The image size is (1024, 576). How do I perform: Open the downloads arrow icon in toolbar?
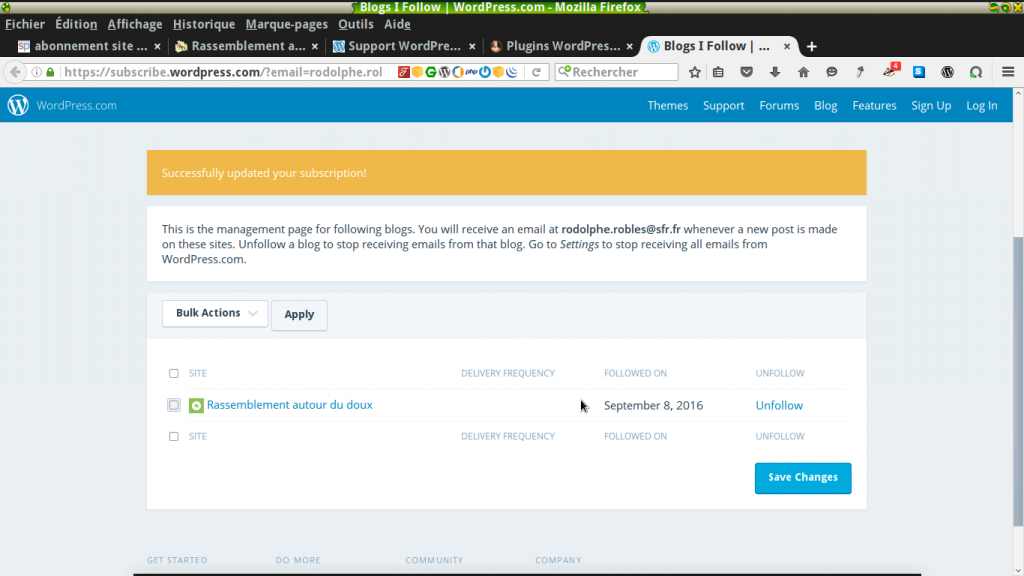[775, 72]
